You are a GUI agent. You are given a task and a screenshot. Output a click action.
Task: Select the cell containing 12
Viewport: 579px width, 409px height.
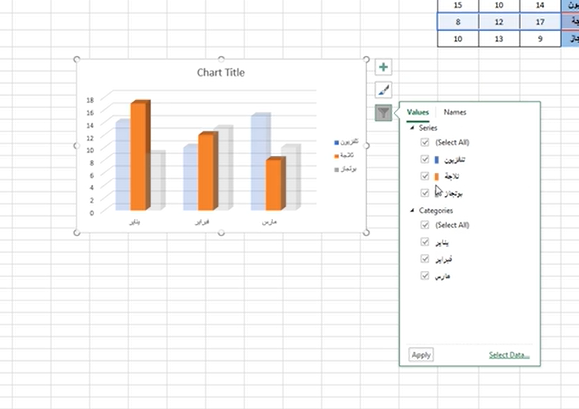[499, 22]
